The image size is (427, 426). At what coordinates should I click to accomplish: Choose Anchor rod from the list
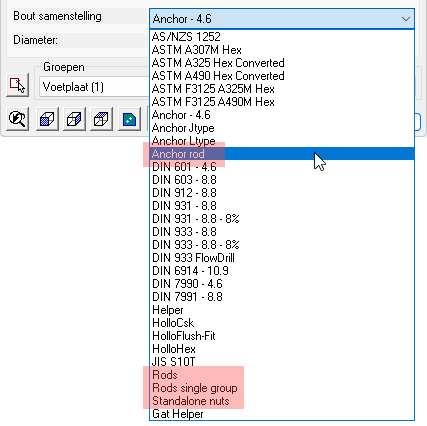[x=282, y=154]
